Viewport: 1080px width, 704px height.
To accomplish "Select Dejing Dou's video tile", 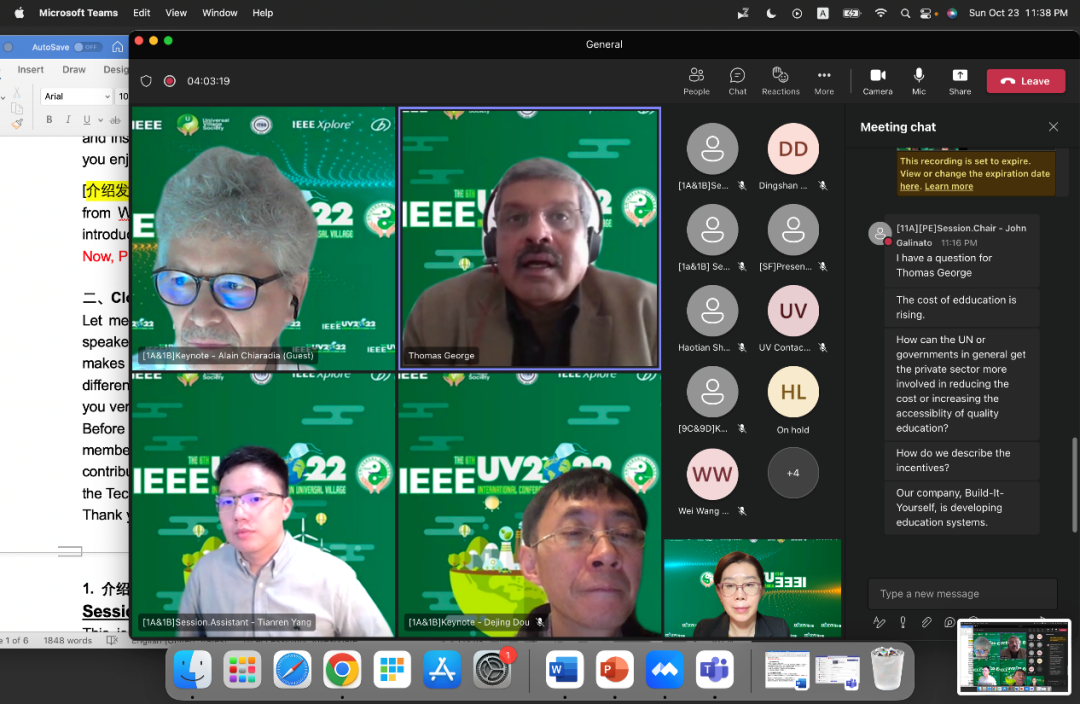I will [x=530, y=505].
